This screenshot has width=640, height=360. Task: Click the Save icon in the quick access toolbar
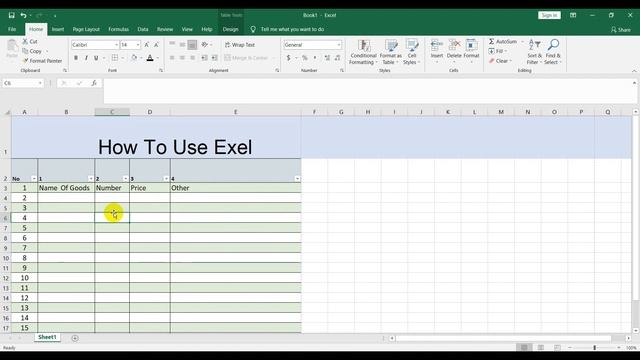(11, 15)
